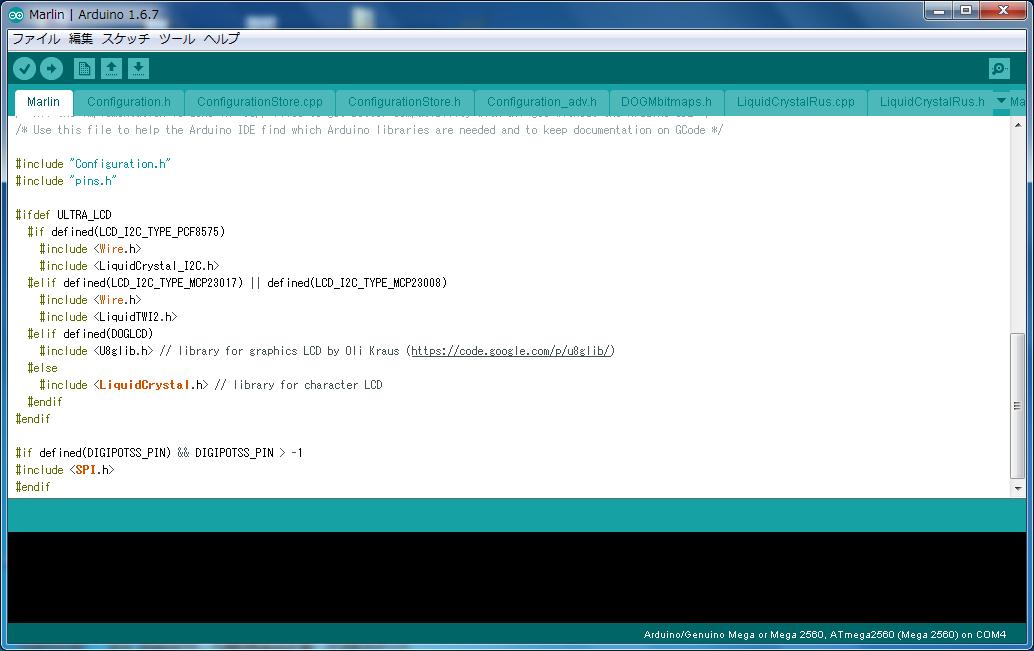Switch to the DOGMbitmaps.h tab
The image size is (1034, 651).
666,102
